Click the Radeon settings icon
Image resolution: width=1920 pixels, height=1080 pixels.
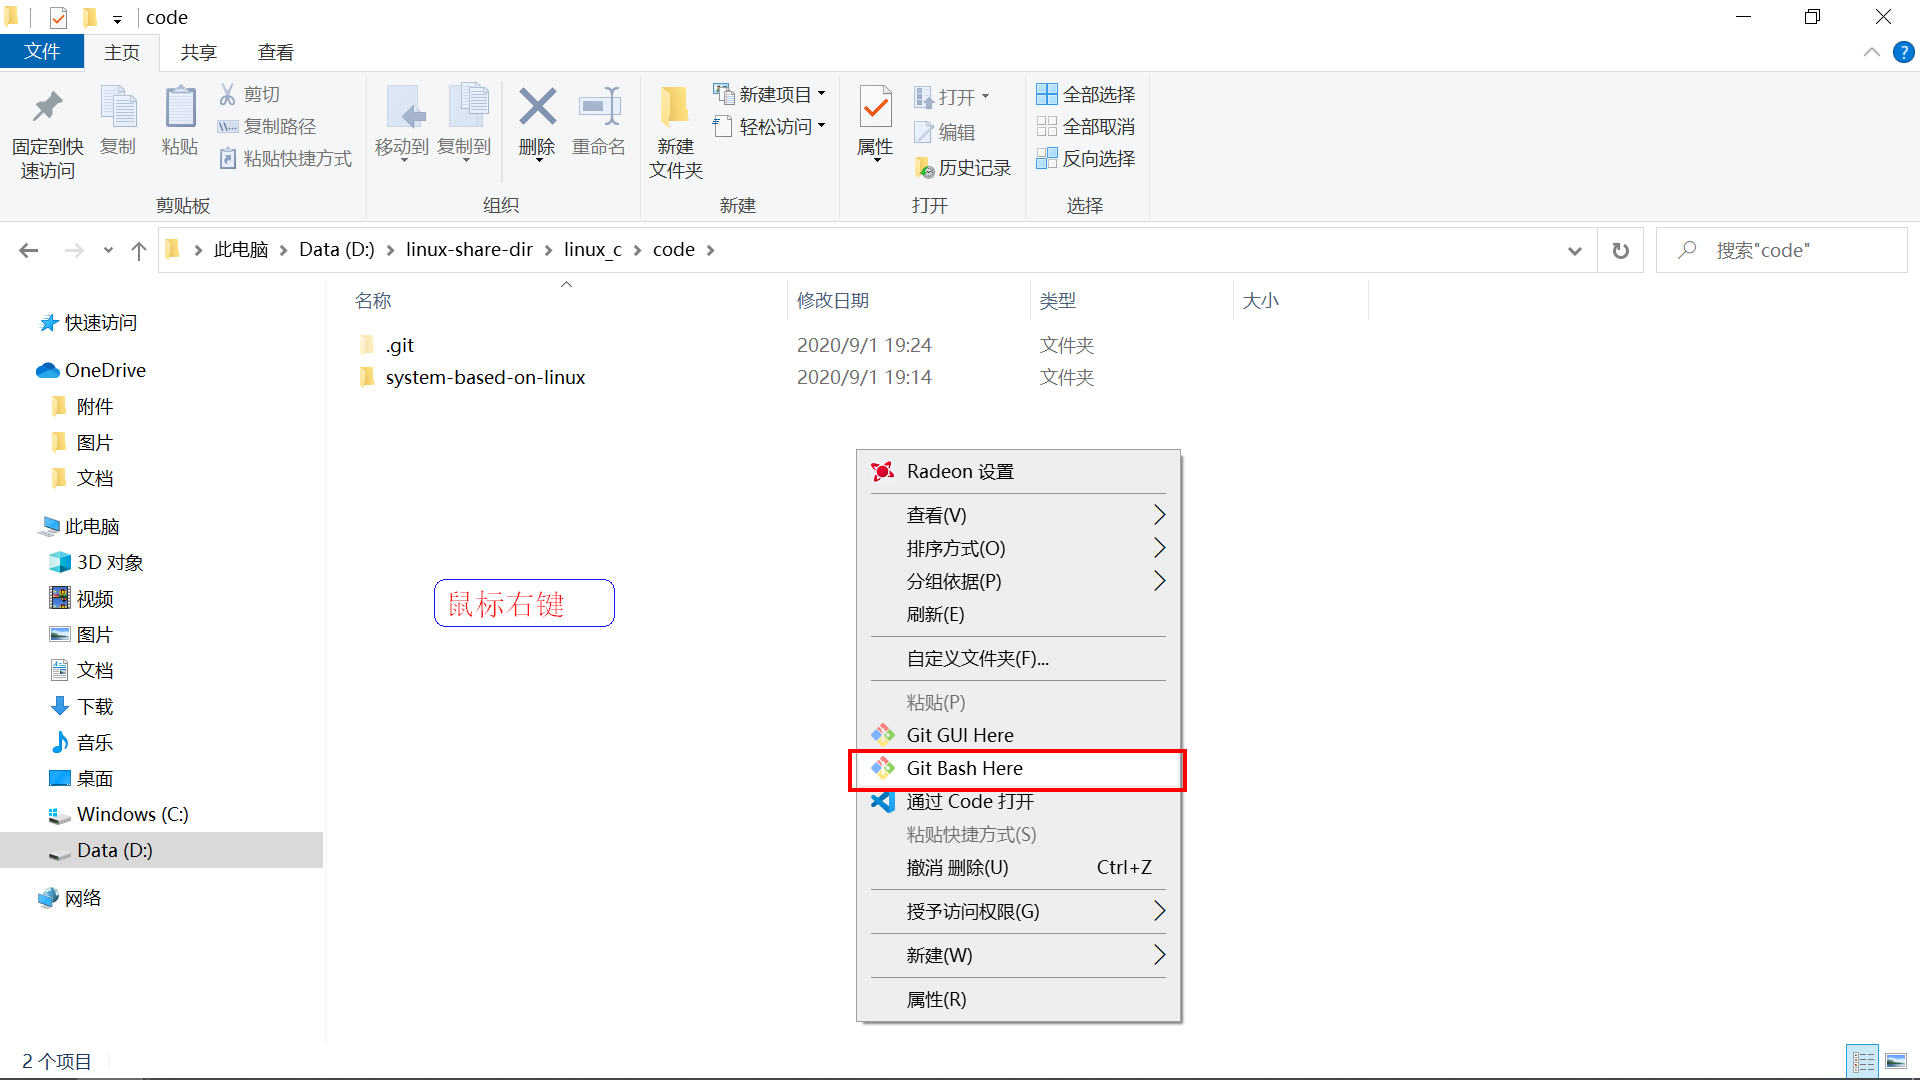pyautogui.click(x=882, y=471)
